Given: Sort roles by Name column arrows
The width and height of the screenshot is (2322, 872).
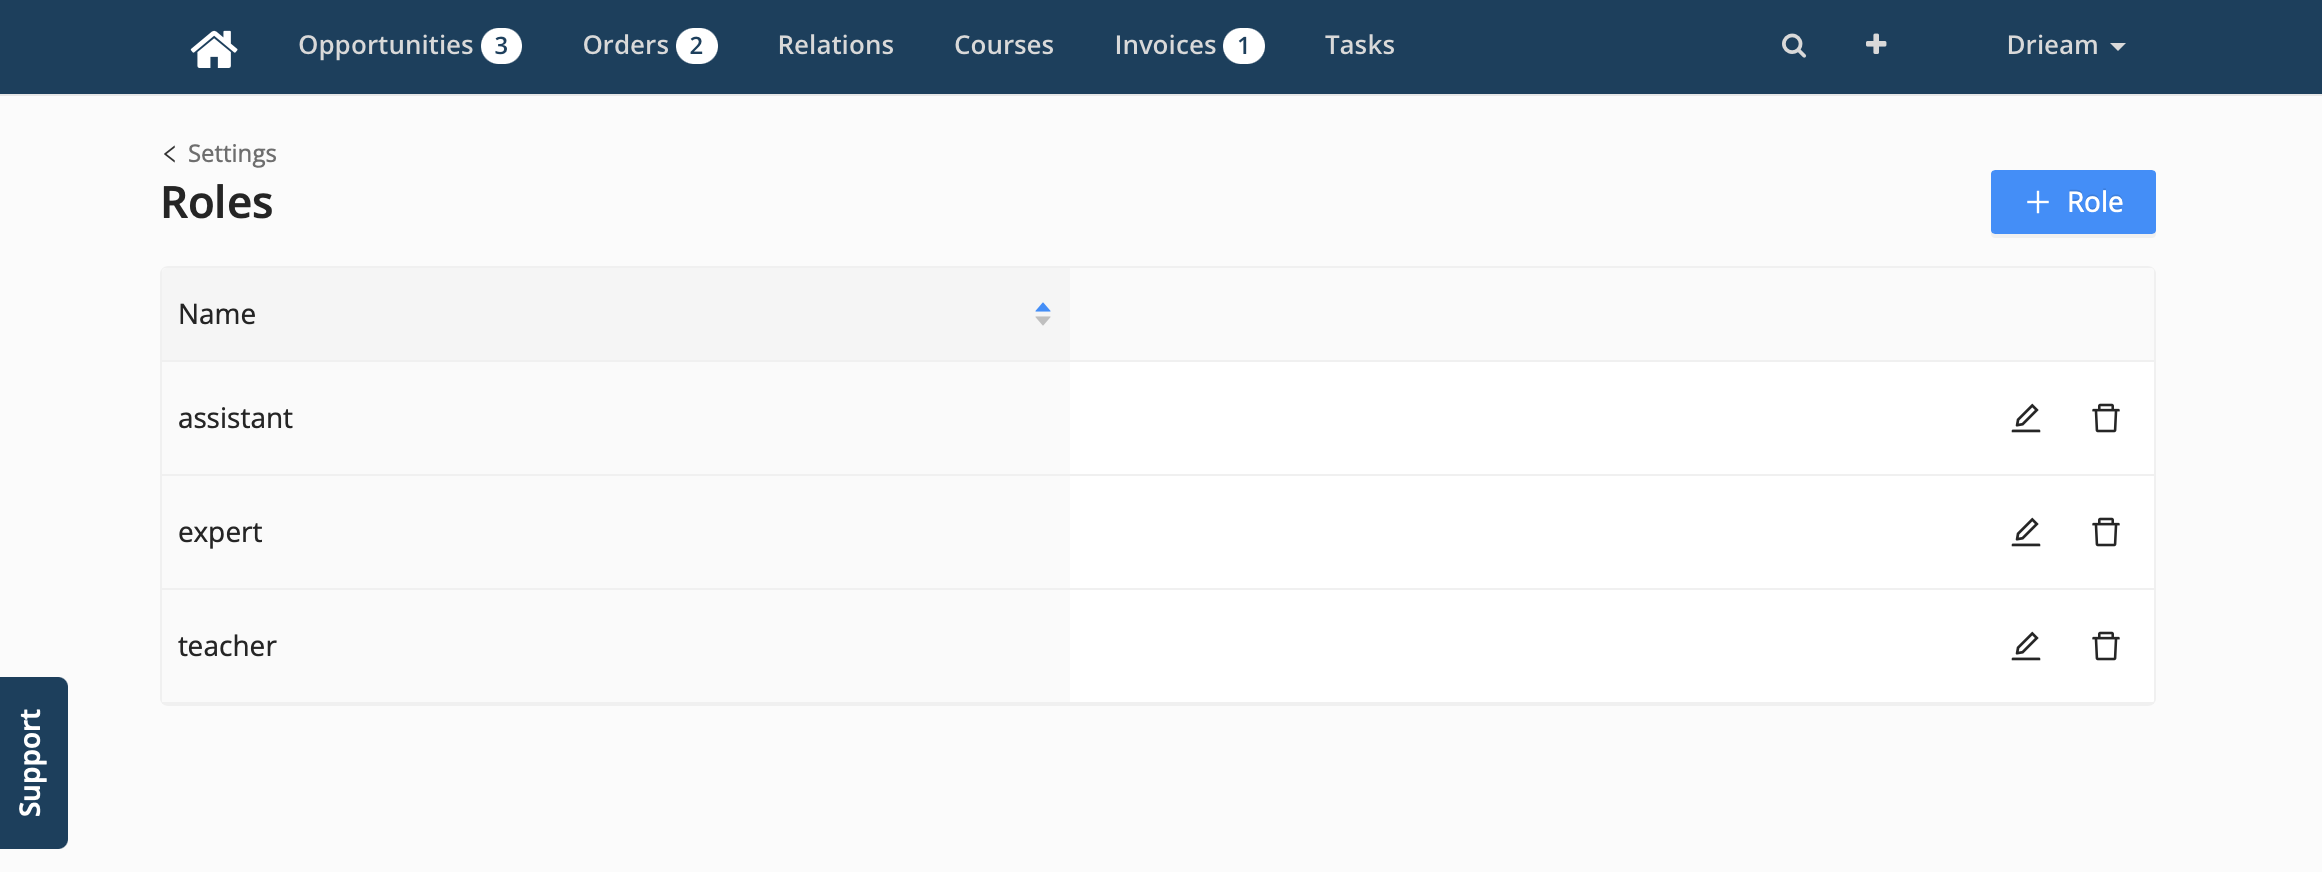Looking at the screenshot, I should (1042, 314).
